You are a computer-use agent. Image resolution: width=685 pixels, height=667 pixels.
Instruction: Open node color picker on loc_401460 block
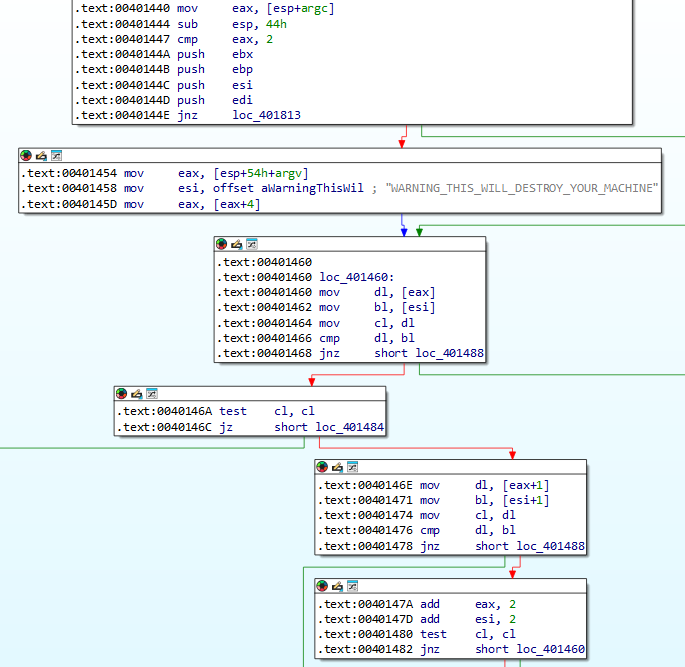pos(222,244)
